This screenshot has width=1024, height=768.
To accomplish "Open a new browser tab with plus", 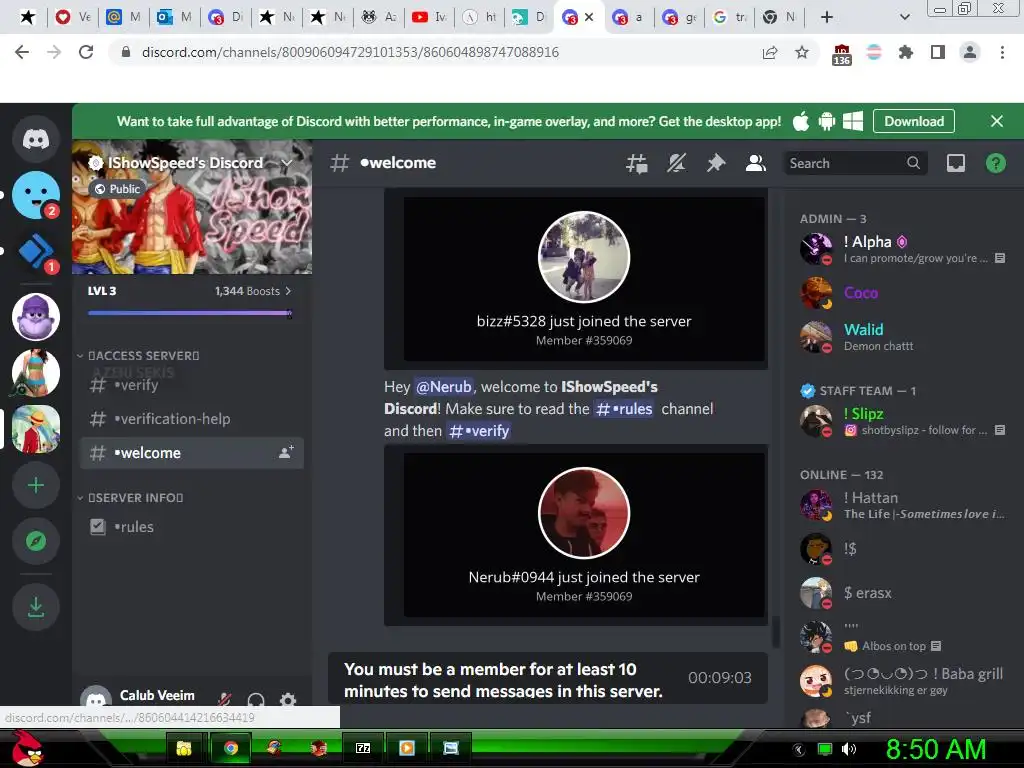I will tap(827, 17).
